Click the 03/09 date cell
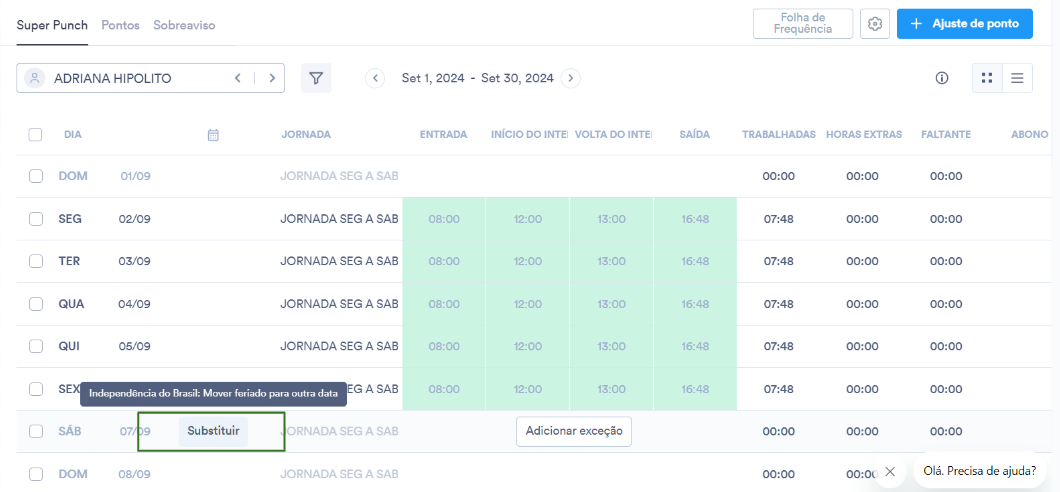 tap(135, 262)
